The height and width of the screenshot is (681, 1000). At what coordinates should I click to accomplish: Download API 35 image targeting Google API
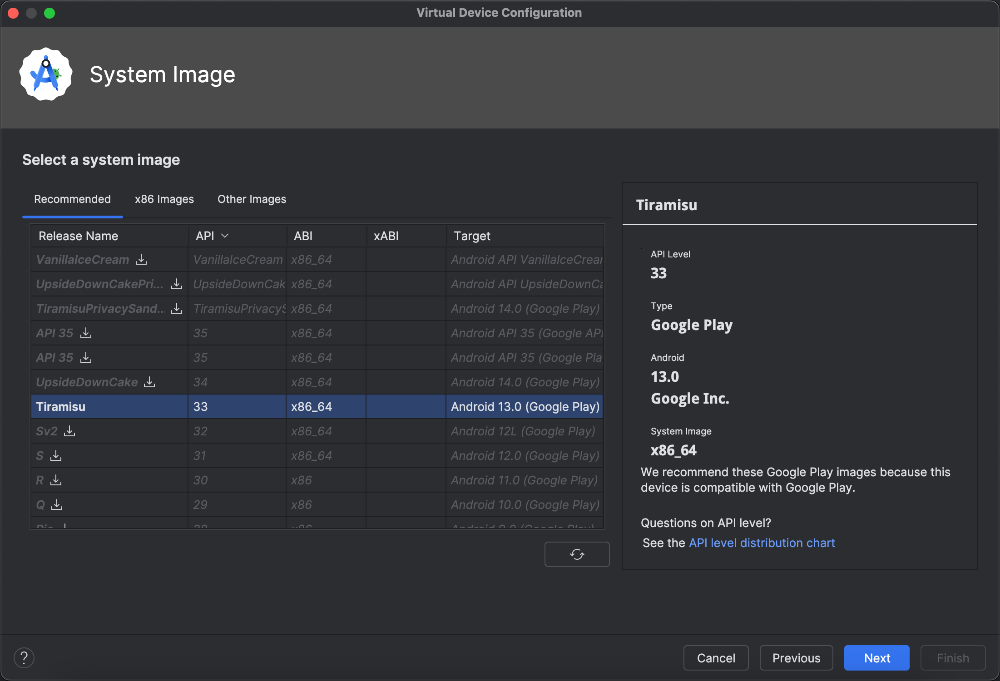click(x=85, y=333)
